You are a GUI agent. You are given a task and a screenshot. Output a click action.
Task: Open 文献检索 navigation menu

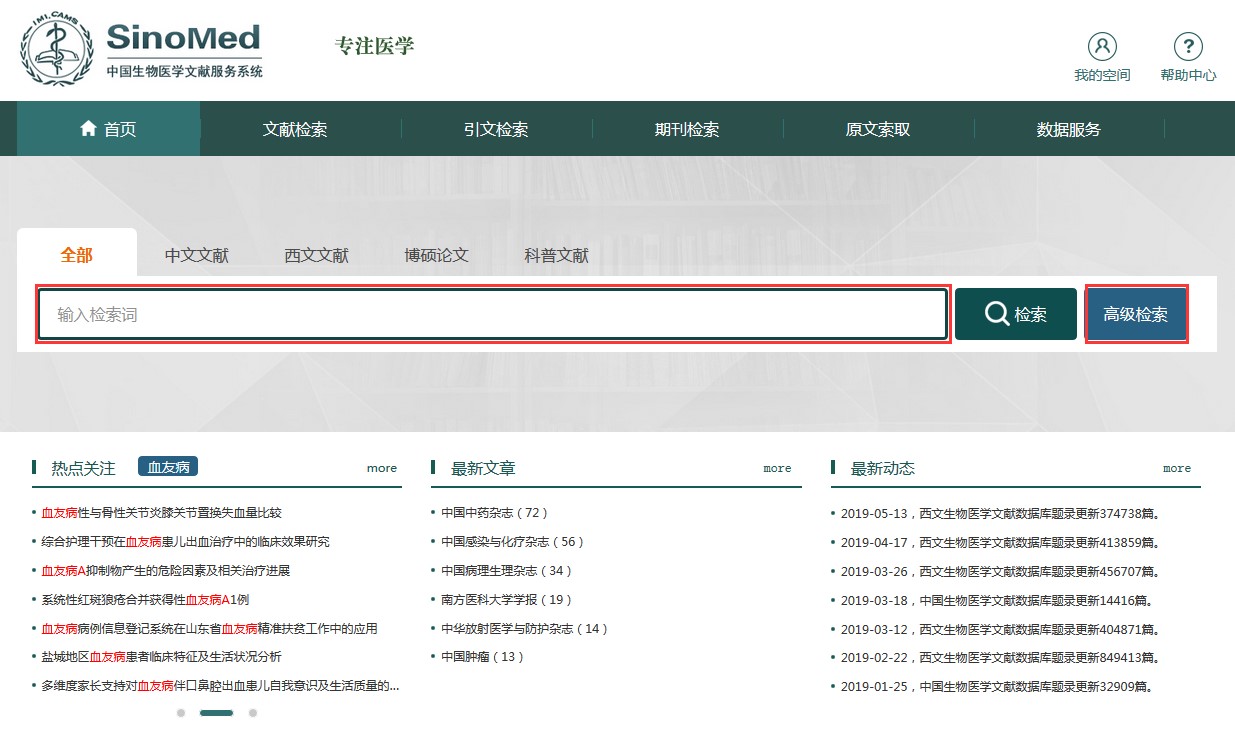(295, 129)
